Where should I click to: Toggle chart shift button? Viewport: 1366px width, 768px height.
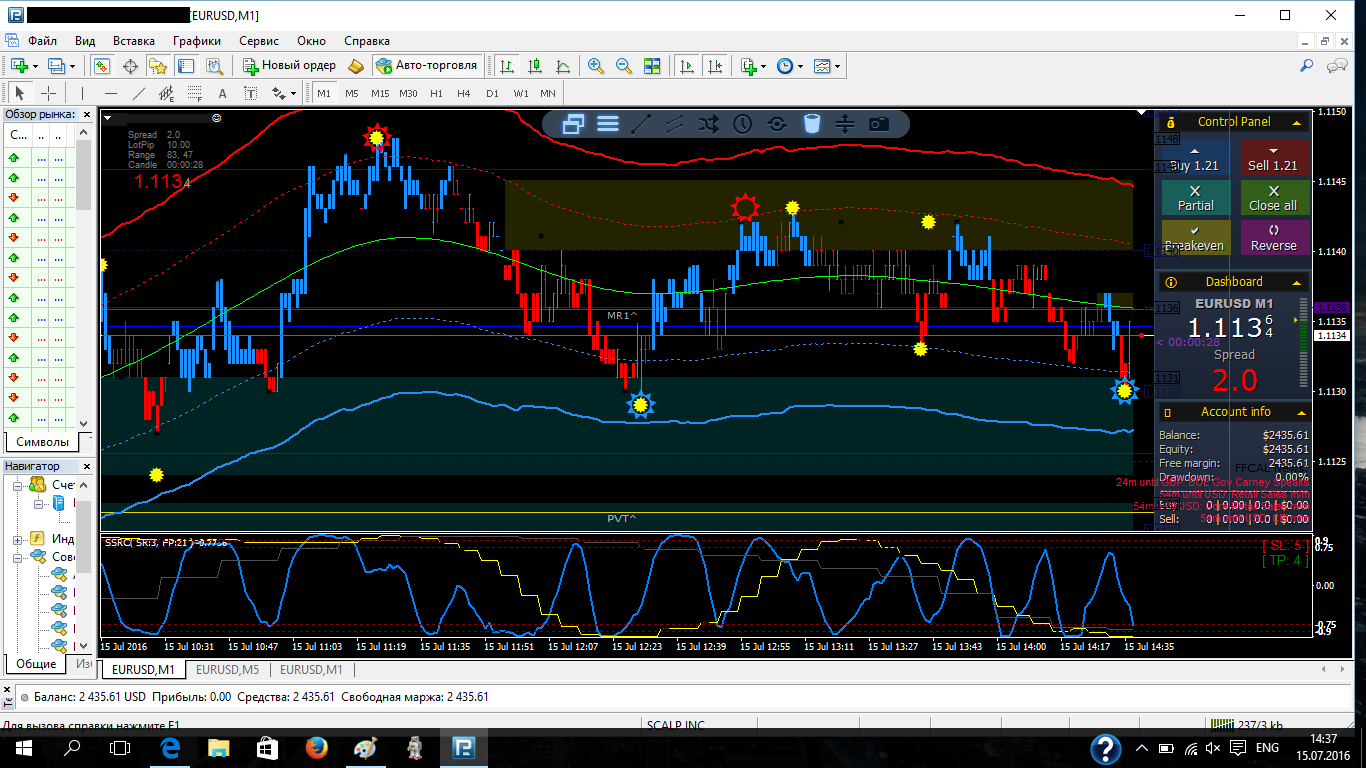pyautogui.click(x=715, y=66)
